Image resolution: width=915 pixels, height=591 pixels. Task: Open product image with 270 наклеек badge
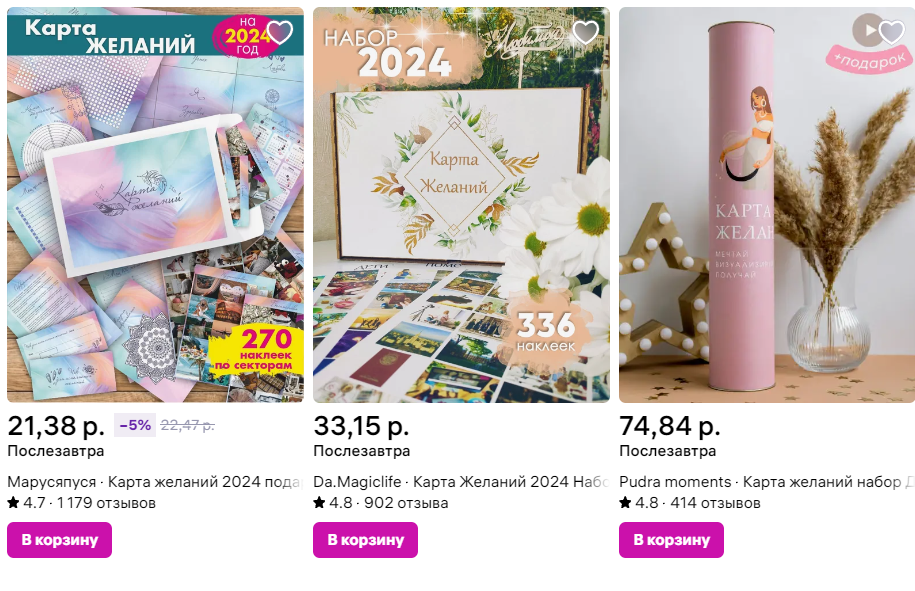(x=155, y=205)
